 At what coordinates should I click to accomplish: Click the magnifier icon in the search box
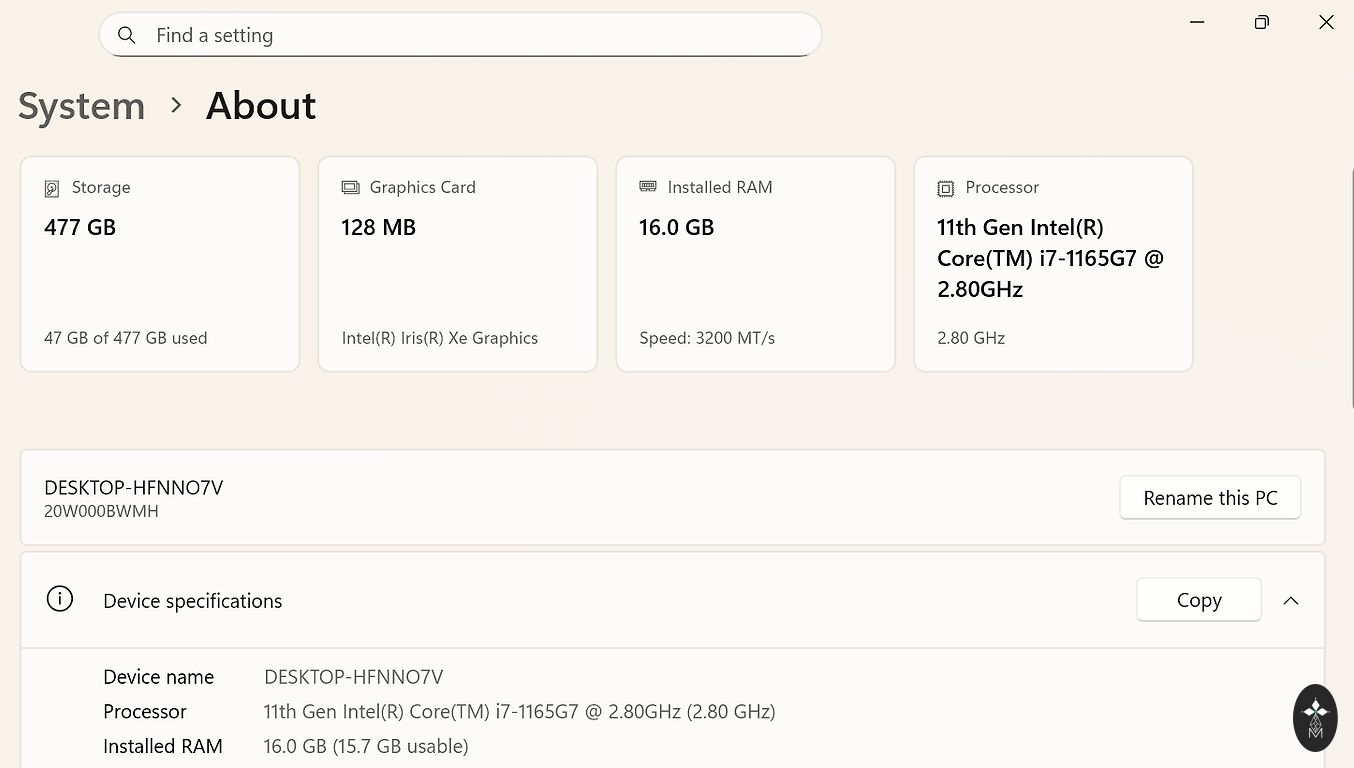(127, 36)
